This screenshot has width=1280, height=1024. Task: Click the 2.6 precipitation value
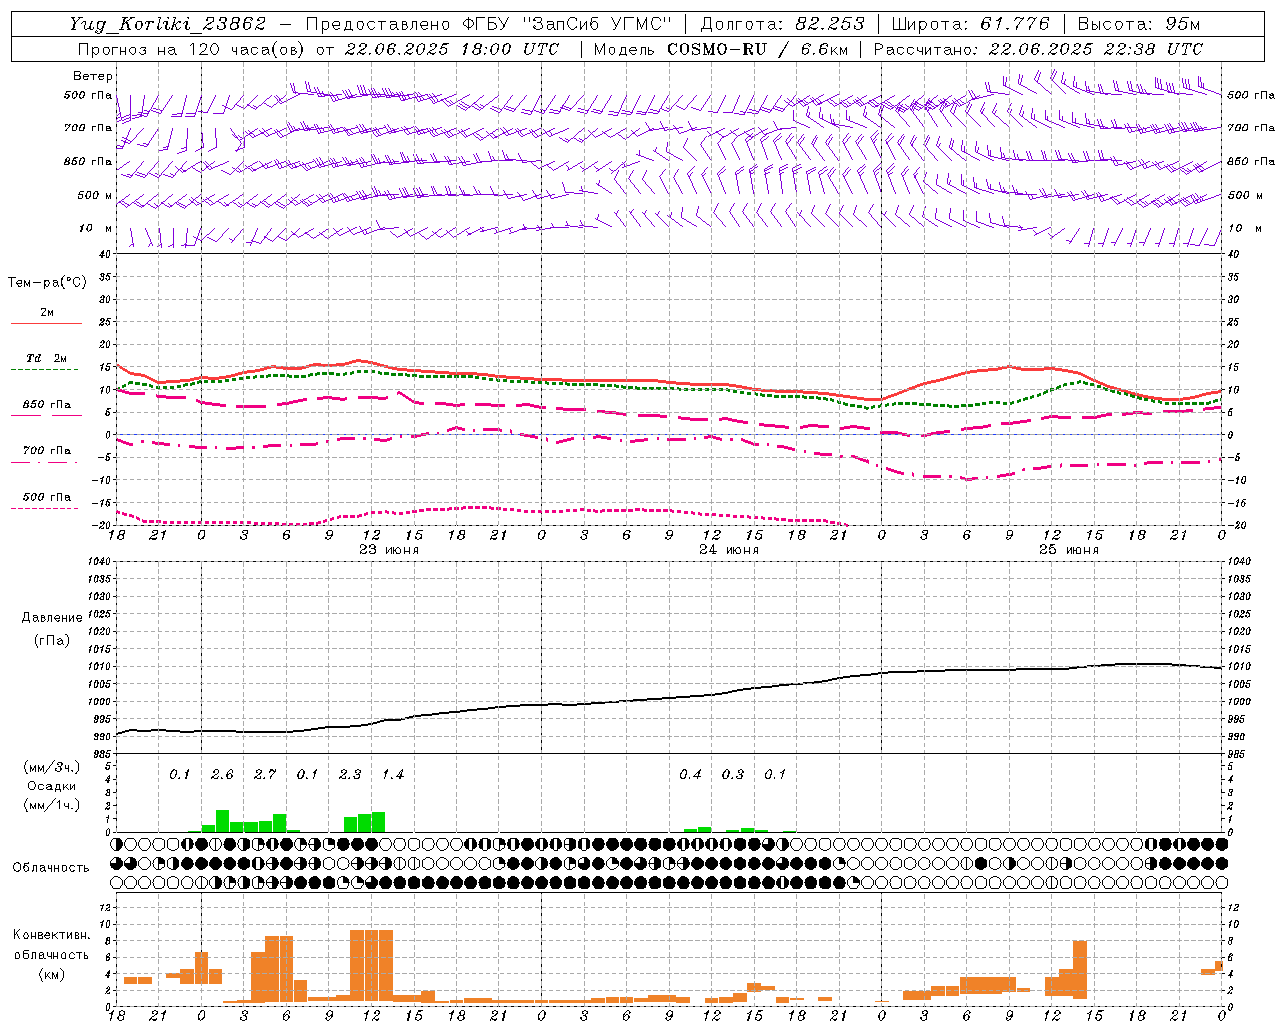(x=222, y=775)
